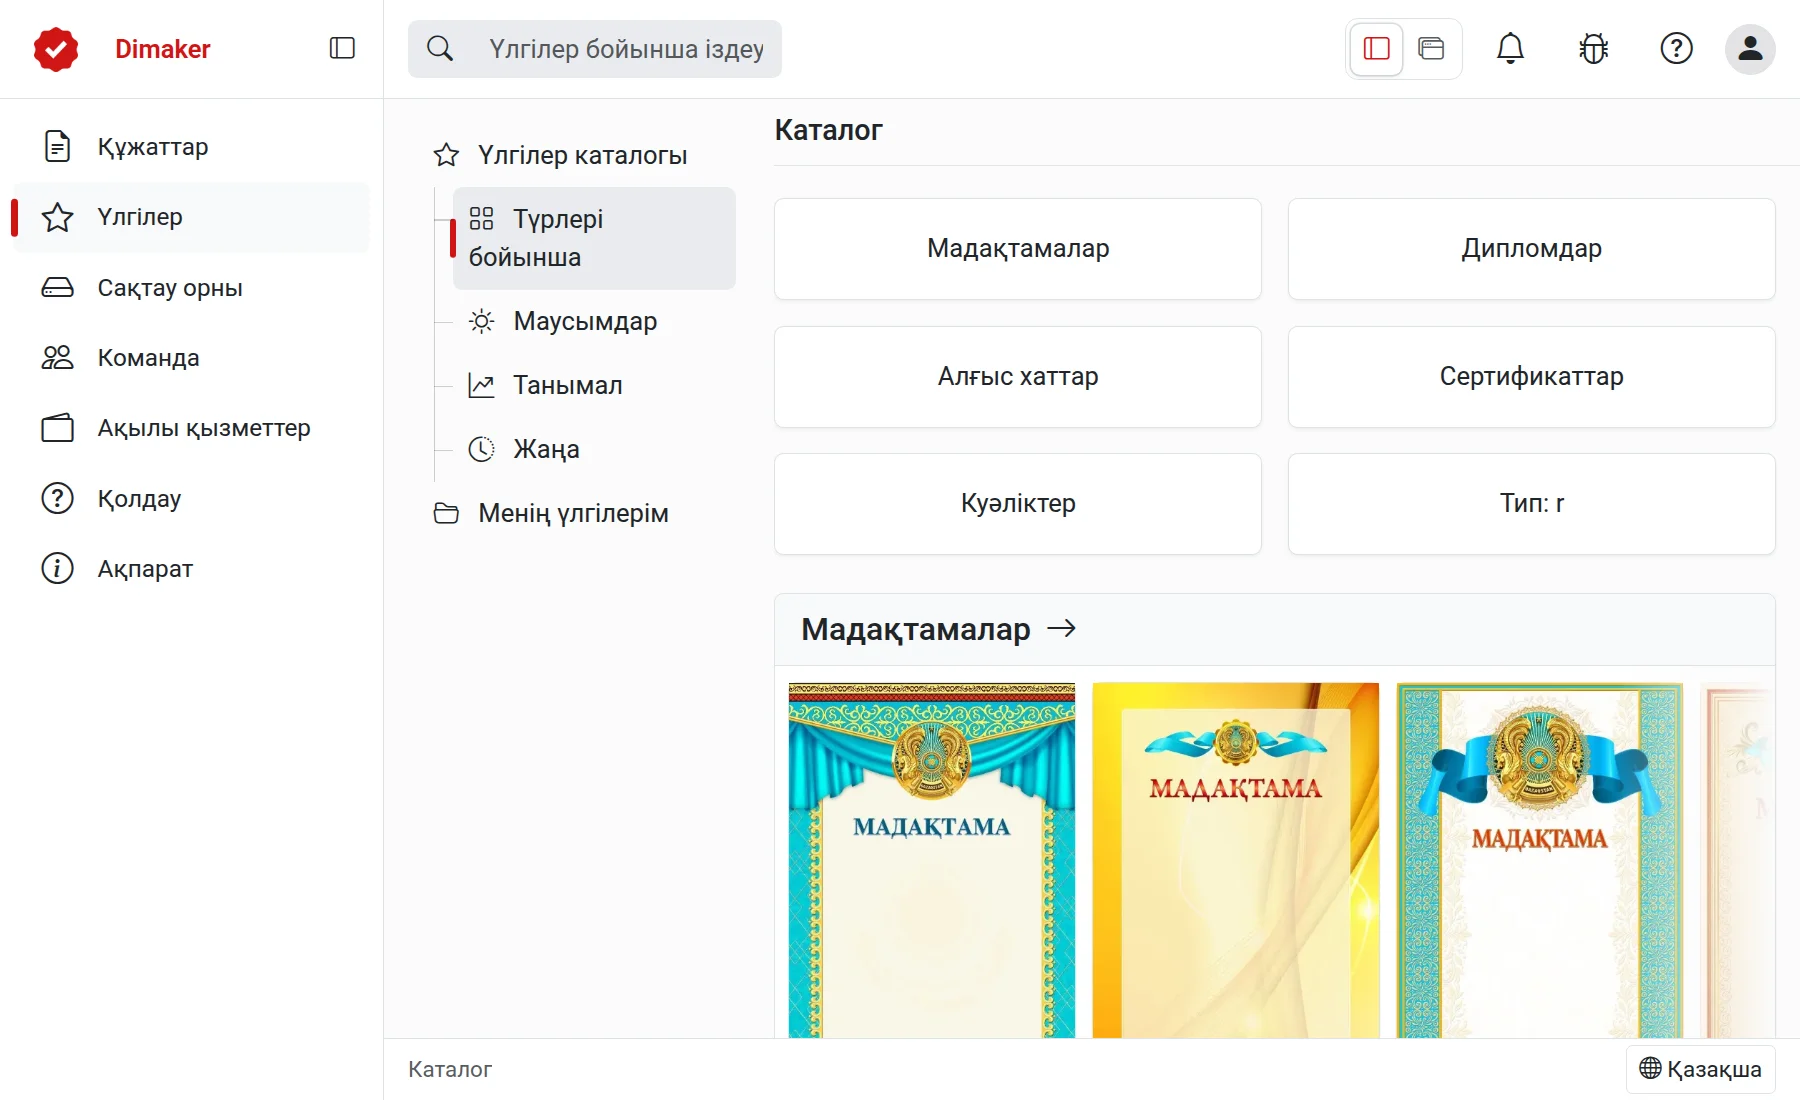Click the Үлгілер star icon in sidebar
Image resolution: width=1800 pixels, height=1100 pixels.
tap(58, 217)
